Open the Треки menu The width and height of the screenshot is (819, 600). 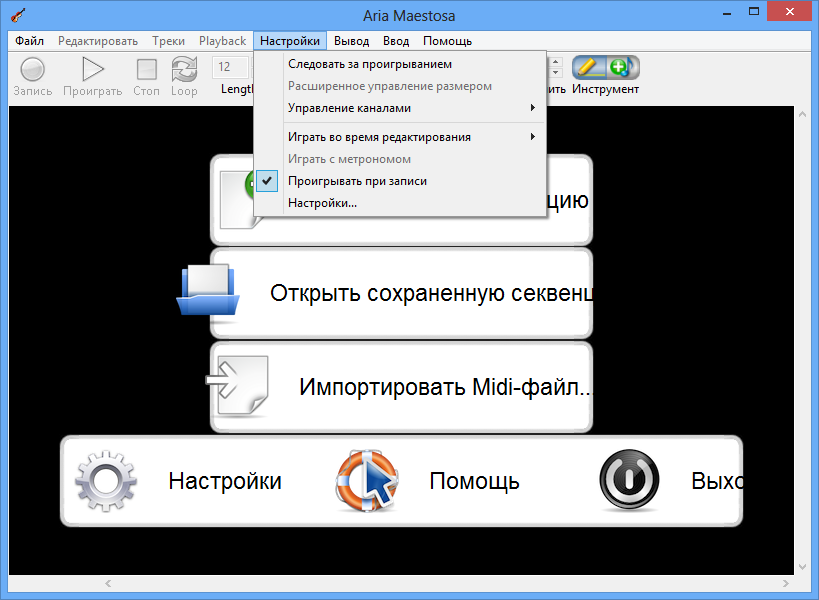168,41
